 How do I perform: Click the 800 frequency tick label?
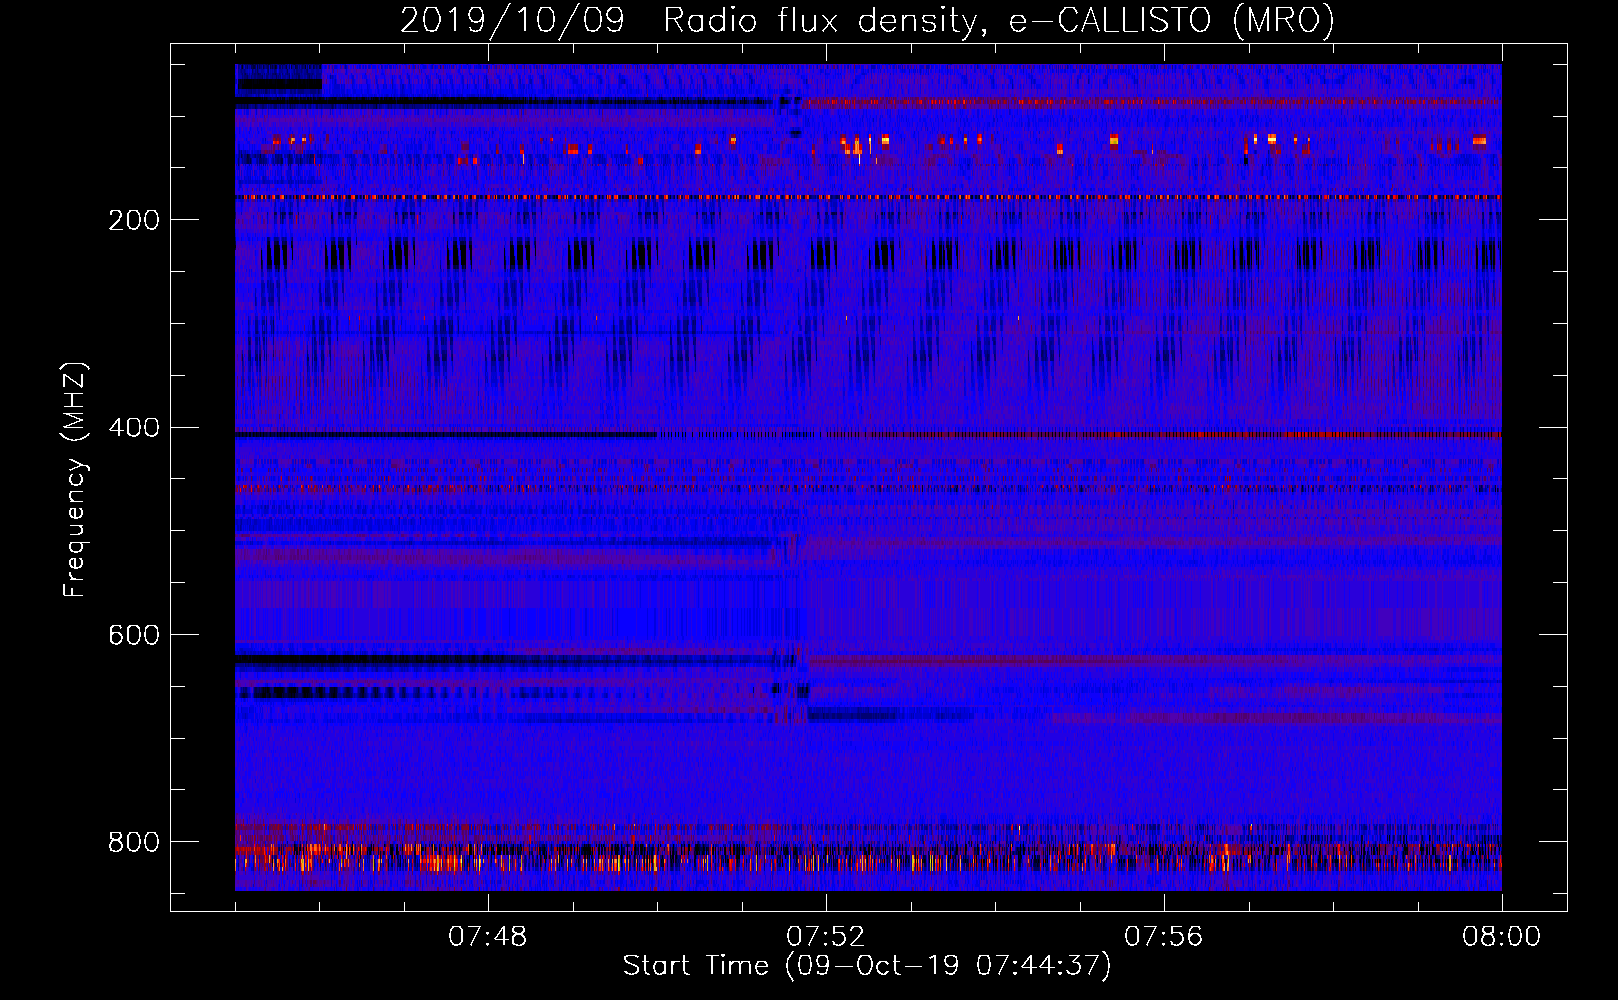134,843
